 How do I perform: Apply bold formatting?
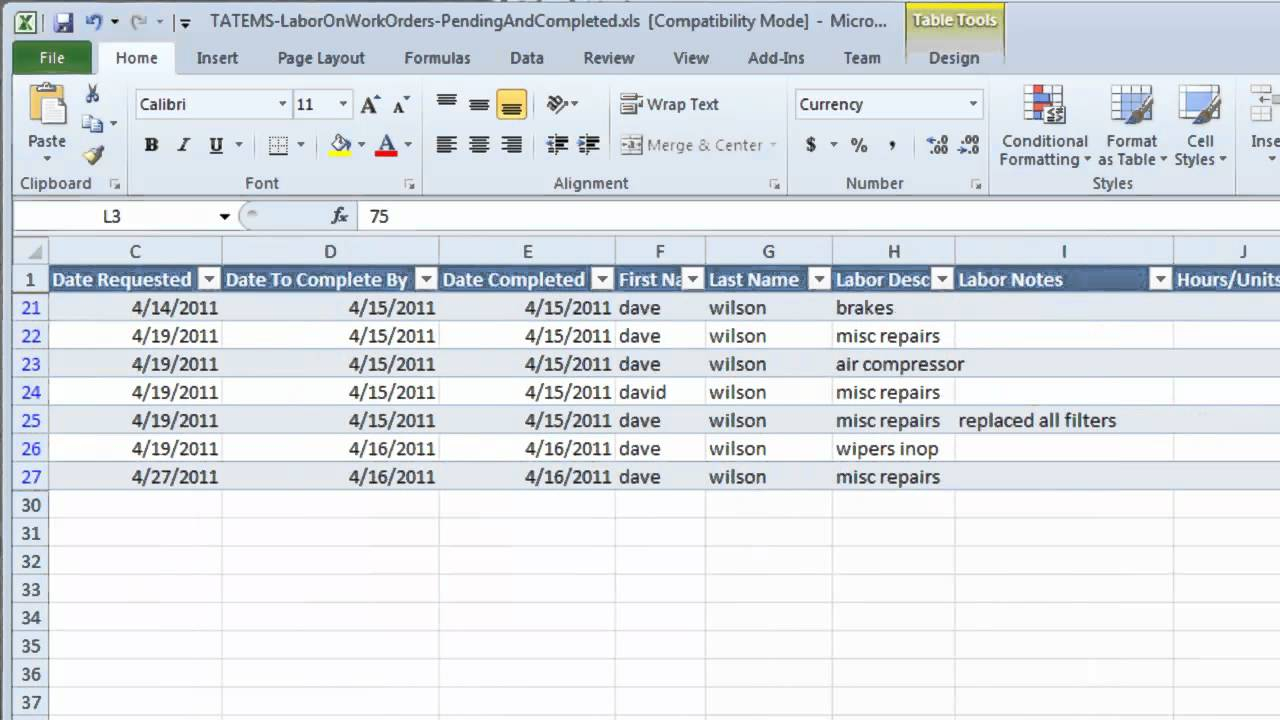151,145
